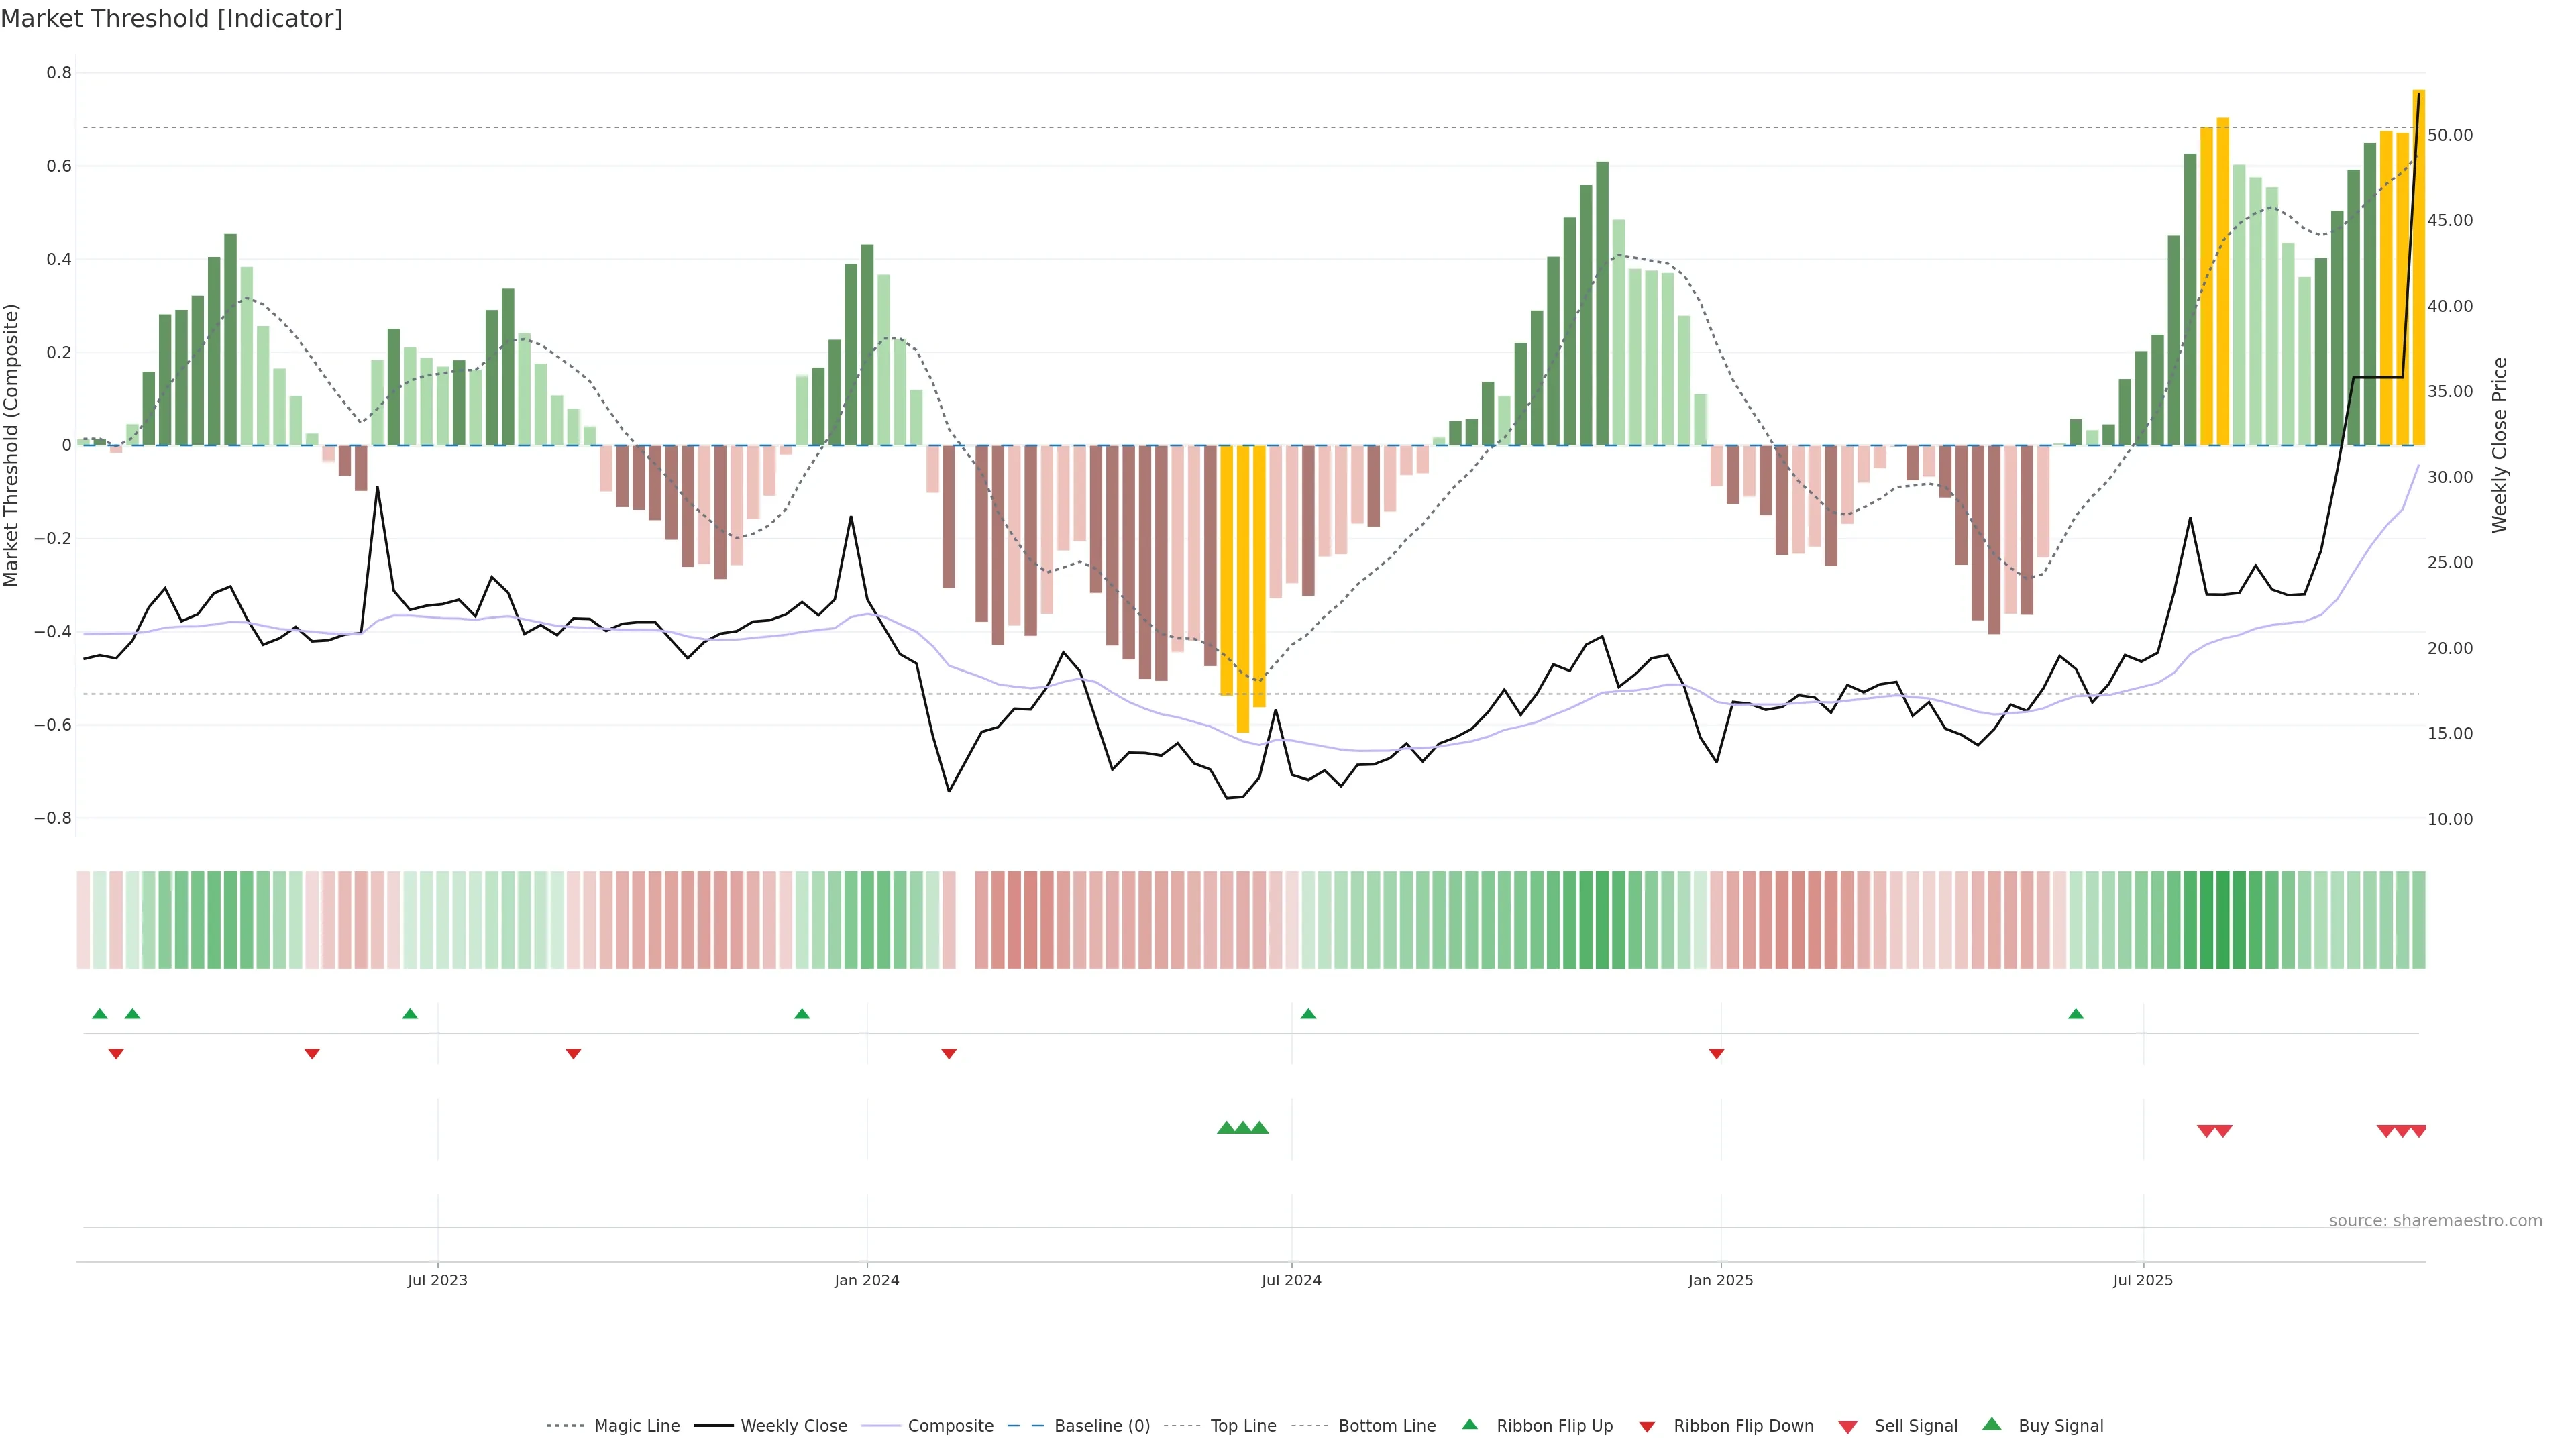
Task: Click the Ribbon Flip Up legend icon
Action: point(1470,1424)
